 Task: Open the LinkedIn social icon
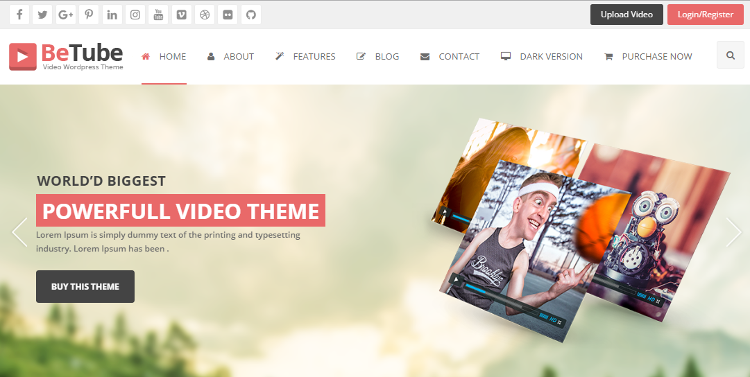[112, 15]
